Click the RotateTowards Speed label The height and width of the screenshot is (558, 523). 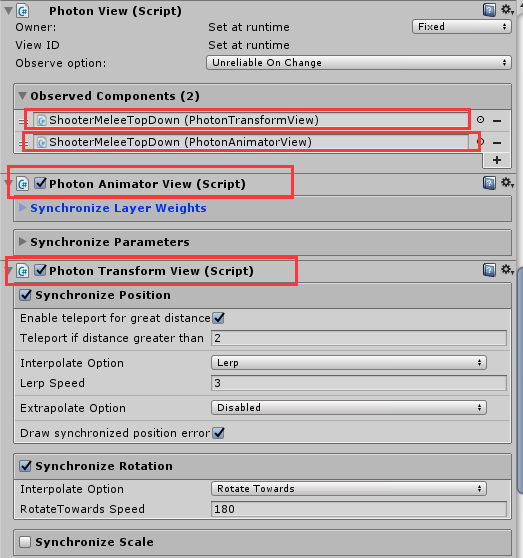[x=82, y=509]
